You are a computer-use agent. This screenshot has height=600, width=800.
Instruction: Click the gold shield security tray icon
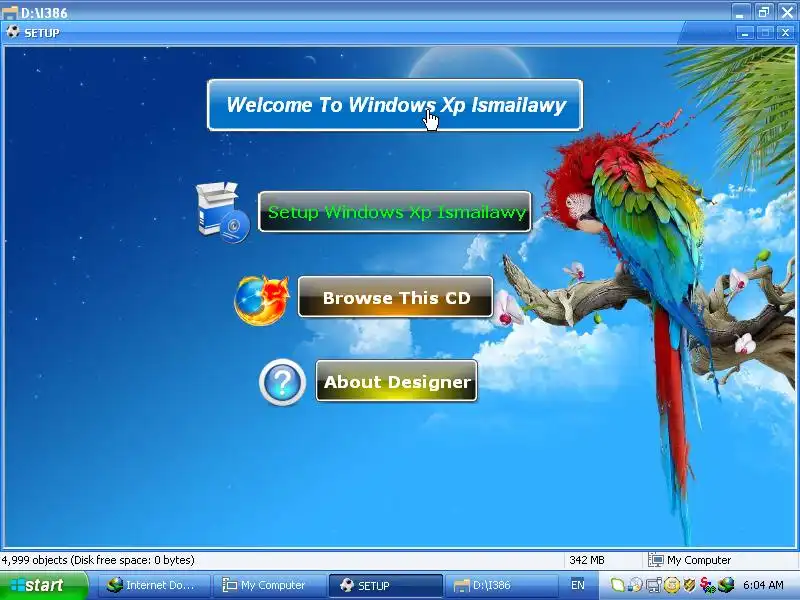[689, 585]
